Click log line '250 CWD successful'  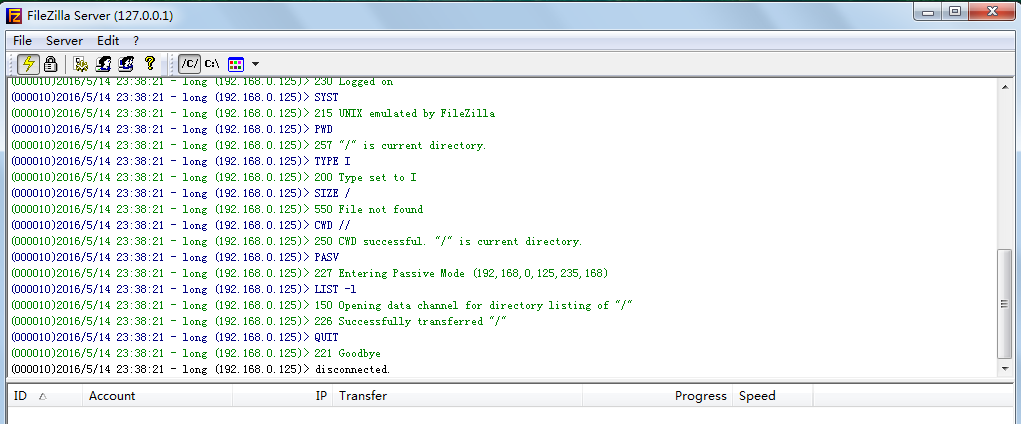tap(297, 241)
